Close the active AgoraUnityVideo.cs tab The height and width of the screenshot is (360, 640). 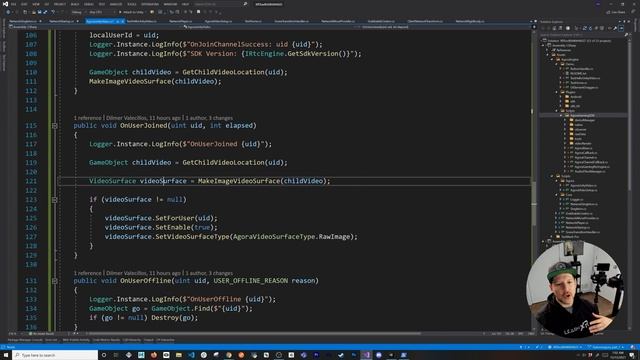[x=122, y=21]
